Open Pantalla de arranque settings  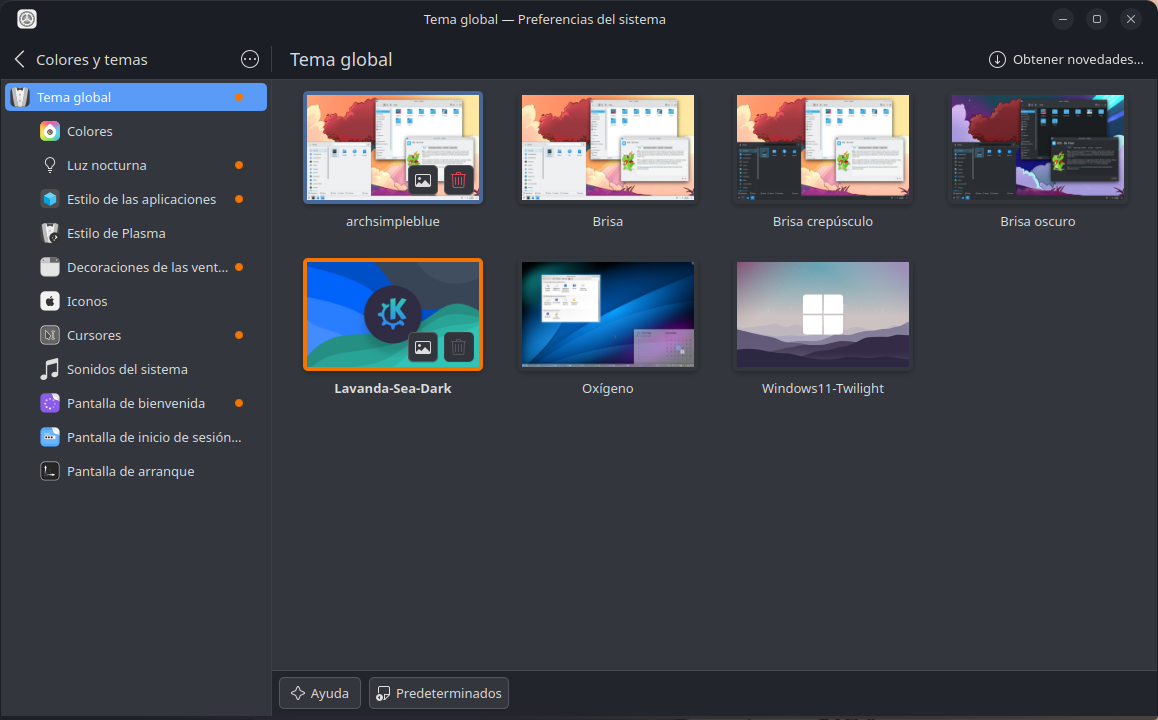(130, 471)
